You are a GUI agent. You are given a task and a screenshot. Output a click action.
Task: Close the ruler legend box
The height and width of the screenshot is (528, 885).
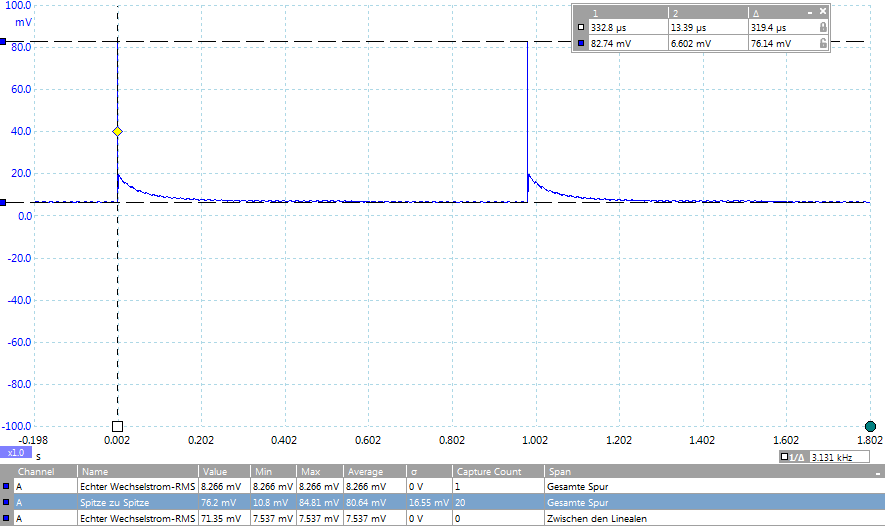click(823, 11)
